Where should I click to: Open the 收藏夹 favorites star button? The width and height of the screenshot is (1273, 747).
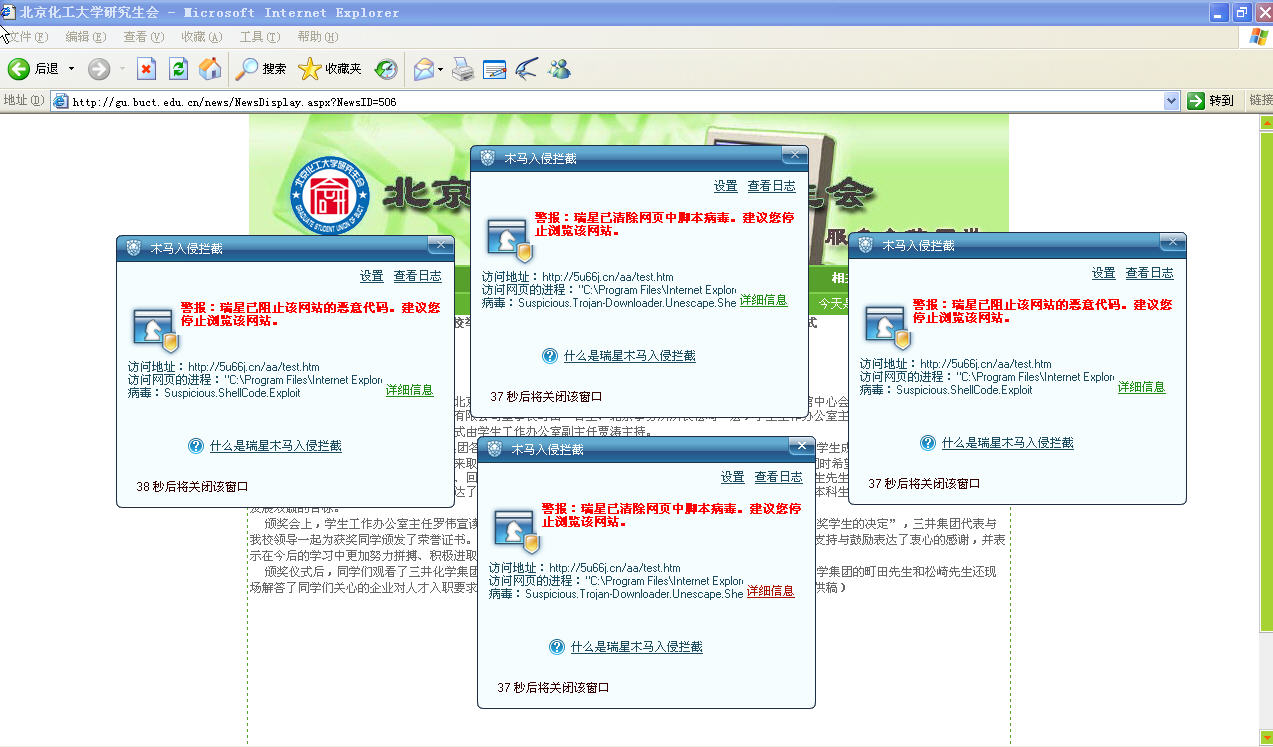click(330, 69)
